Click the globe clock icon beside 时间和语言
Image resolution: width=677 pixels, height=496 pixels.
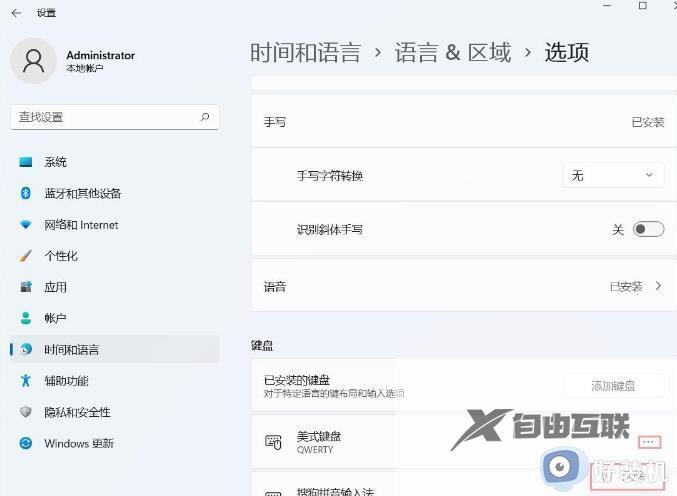[26, 349]
